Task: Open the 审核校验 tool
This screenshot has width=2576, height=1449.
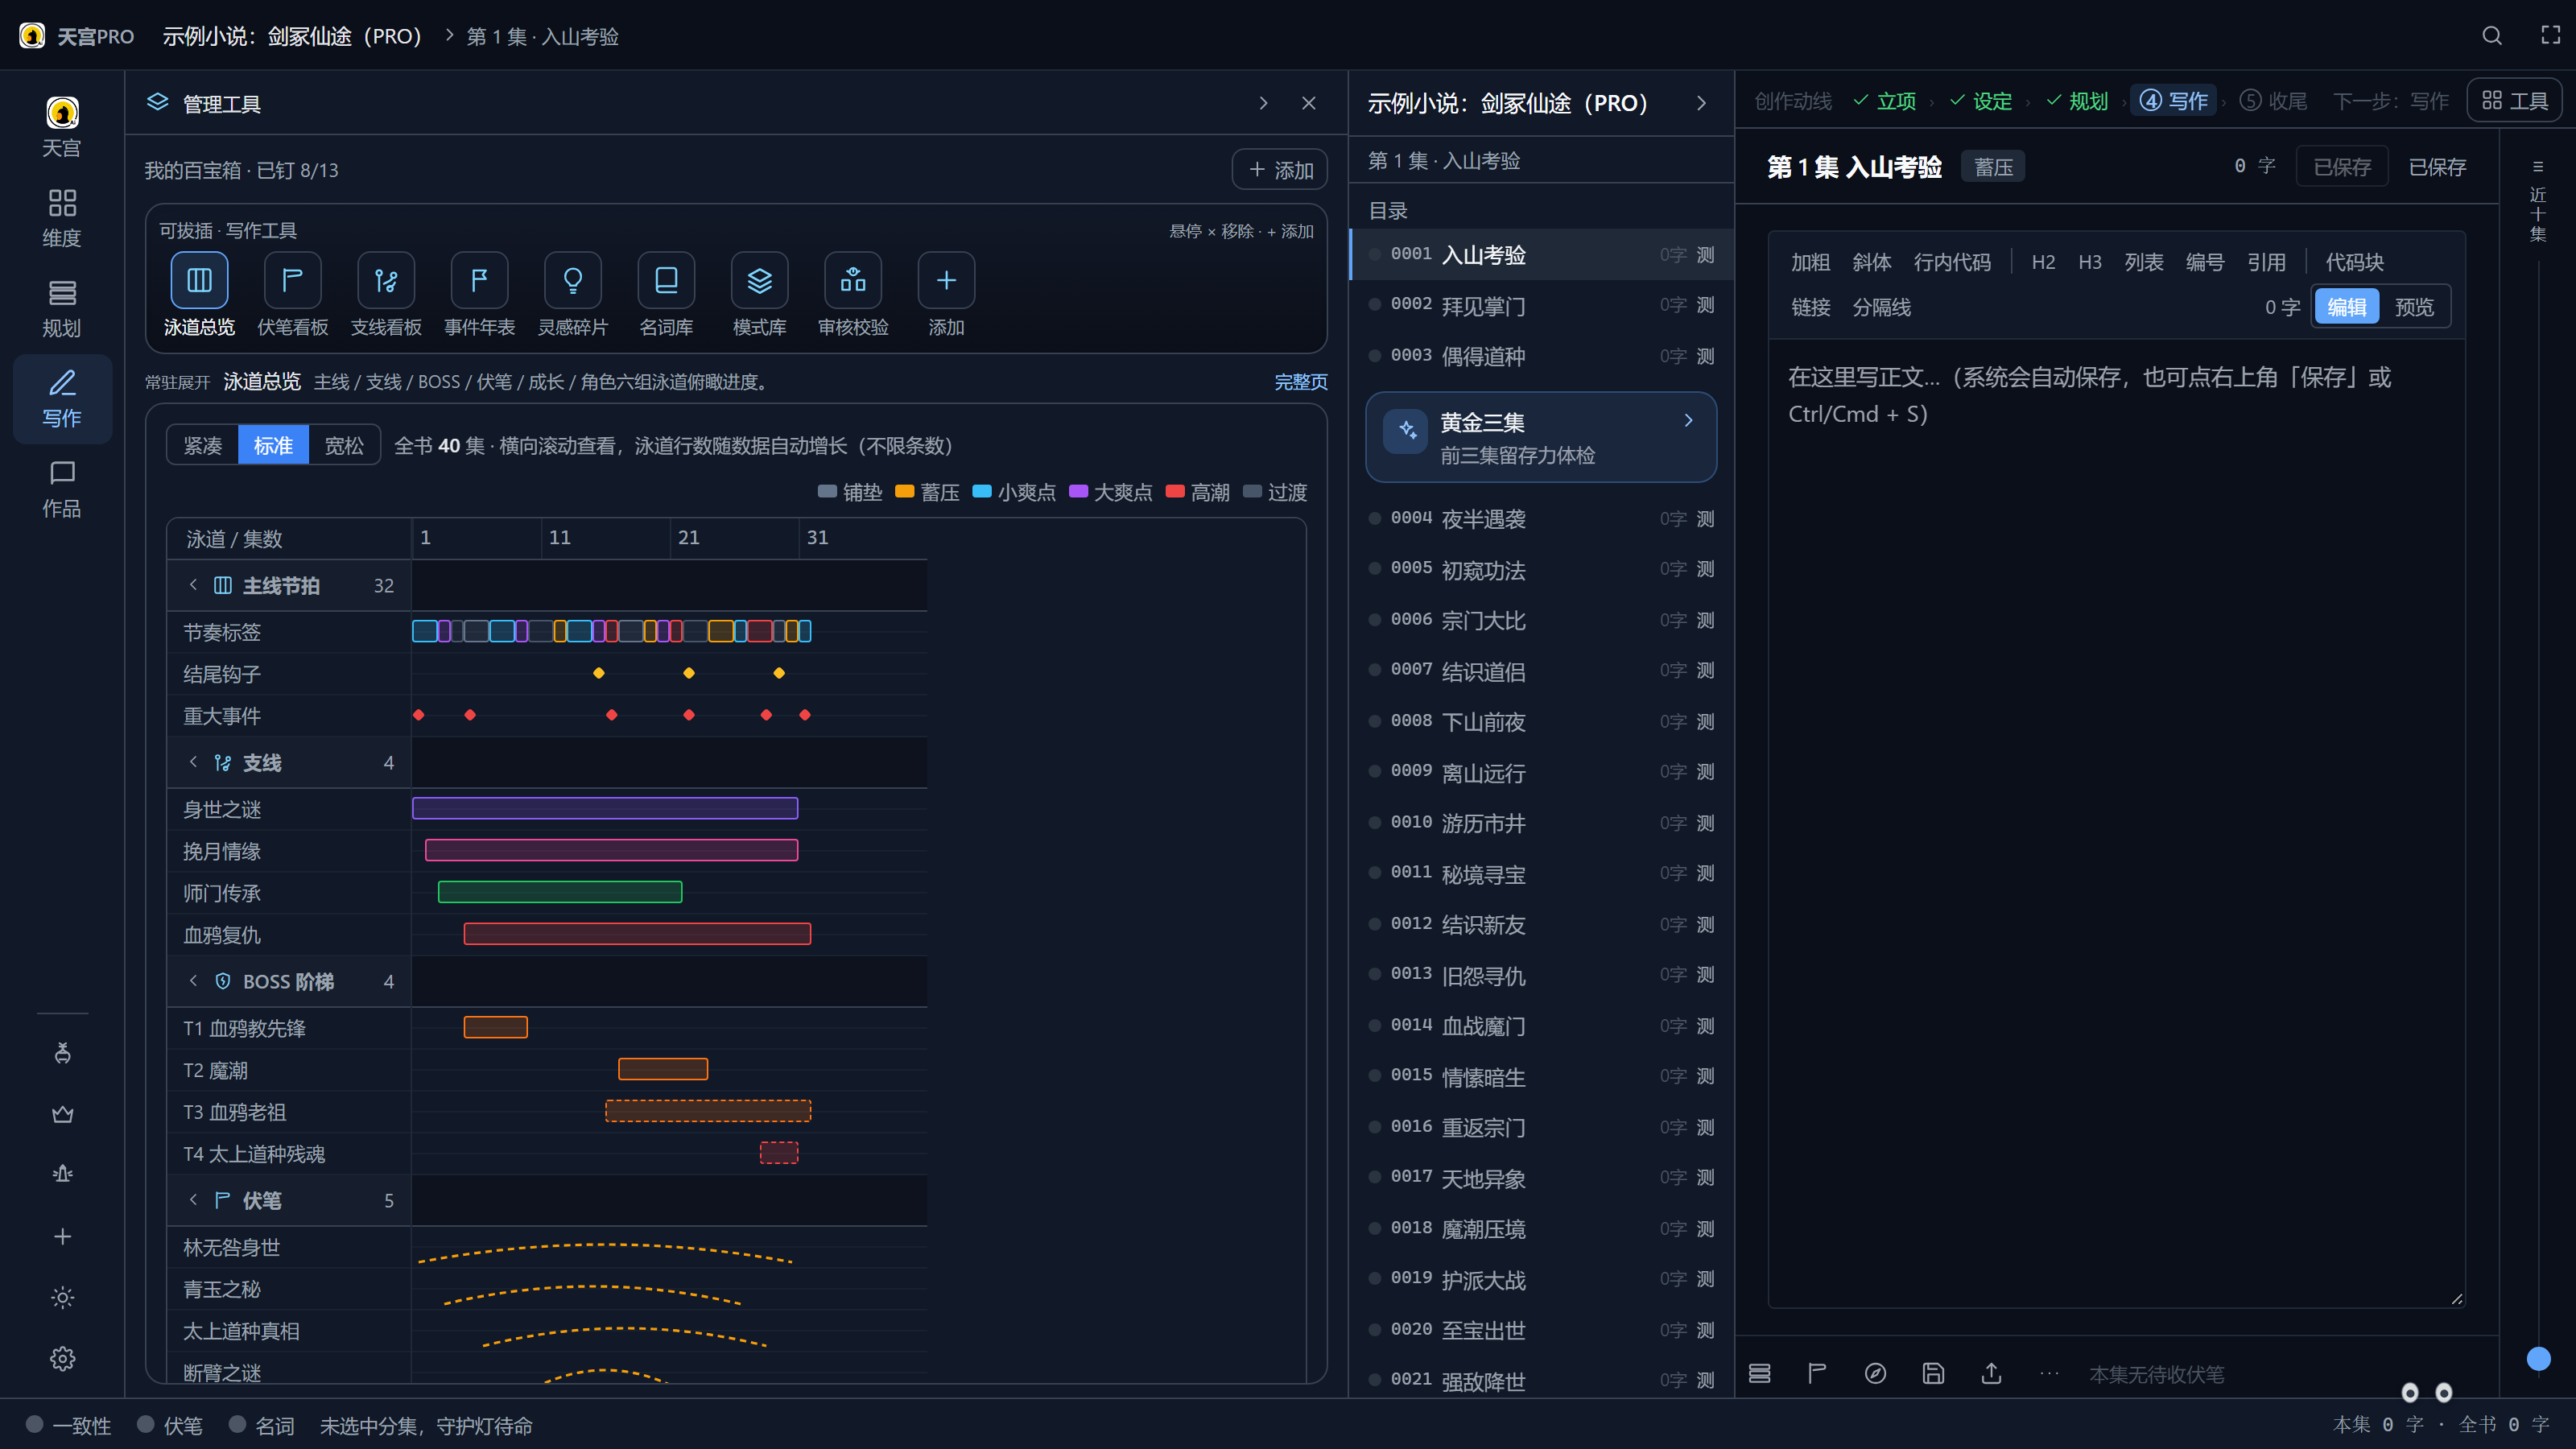Action: point(853,280)
